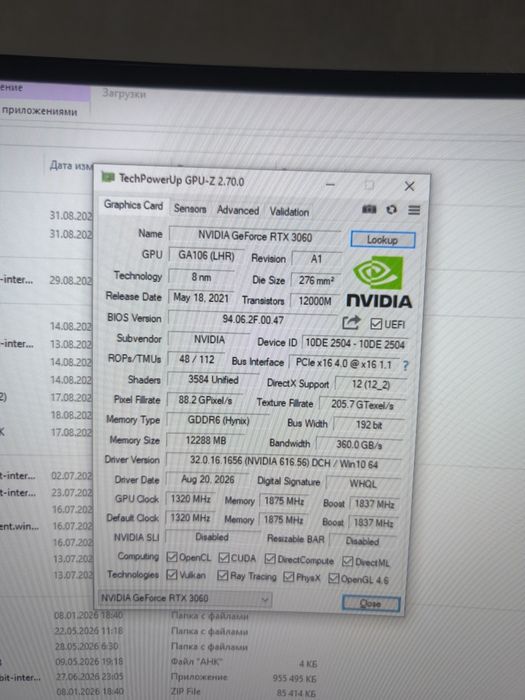The image size is (525, 700).
Task: Click the NVIDIA logo in GPU-Z
Action: coord(379,282)
